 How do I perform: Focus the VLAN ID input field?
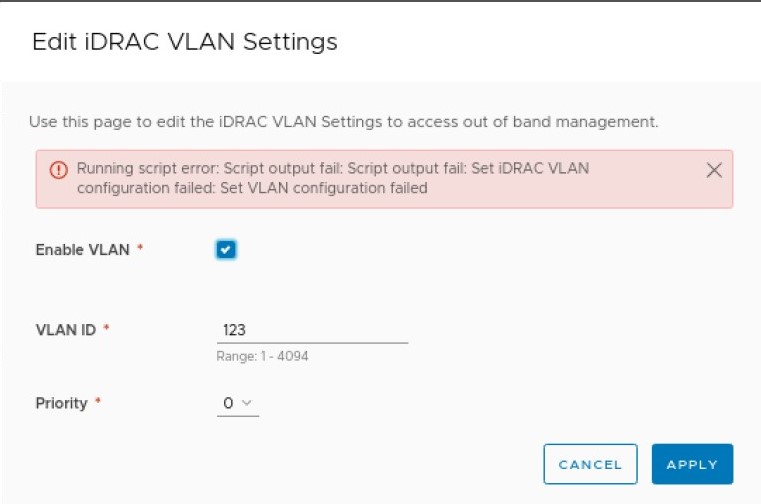click(312, 330)
